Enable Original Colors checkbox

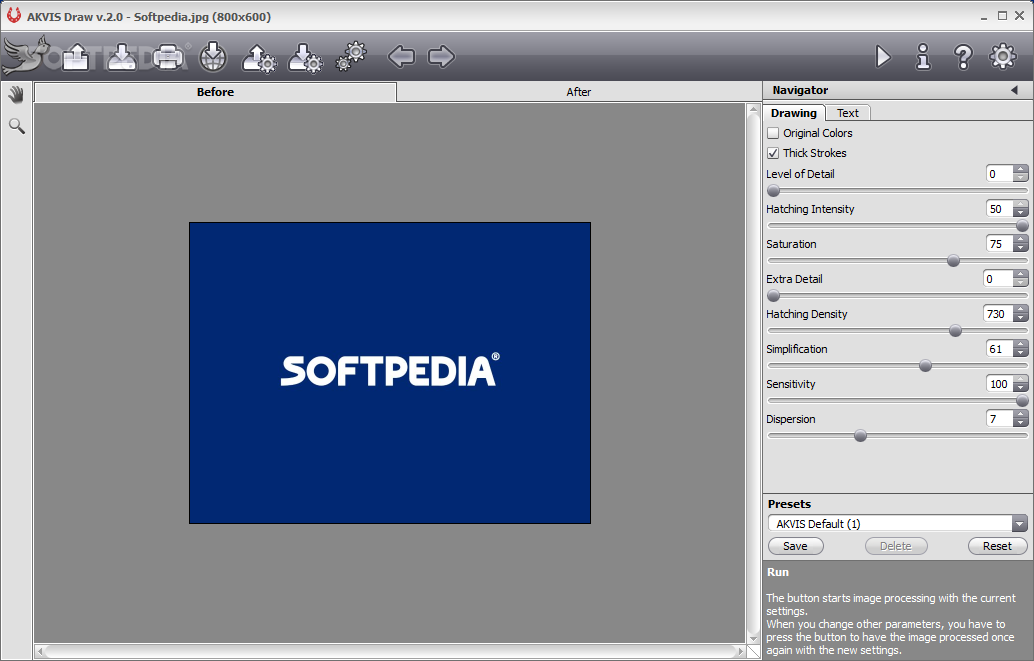point(773,133)
